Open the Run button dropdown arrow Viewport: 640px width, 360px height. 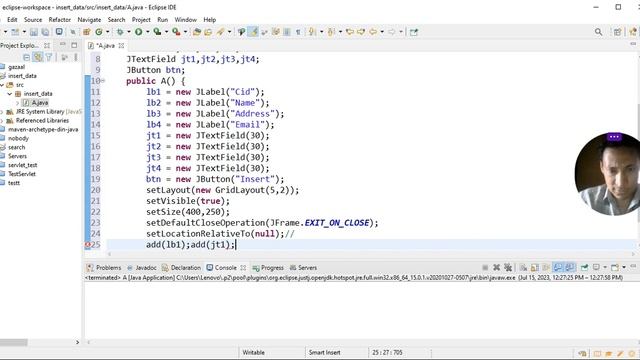[x=147, y=32]
